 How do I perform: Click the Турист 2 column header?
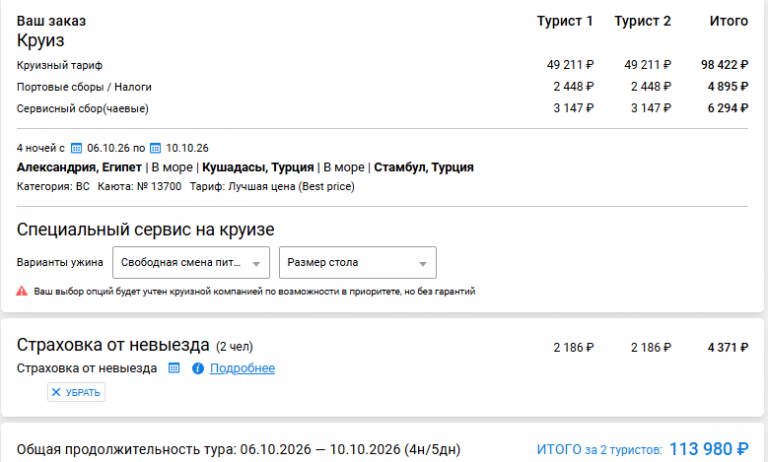643,21
